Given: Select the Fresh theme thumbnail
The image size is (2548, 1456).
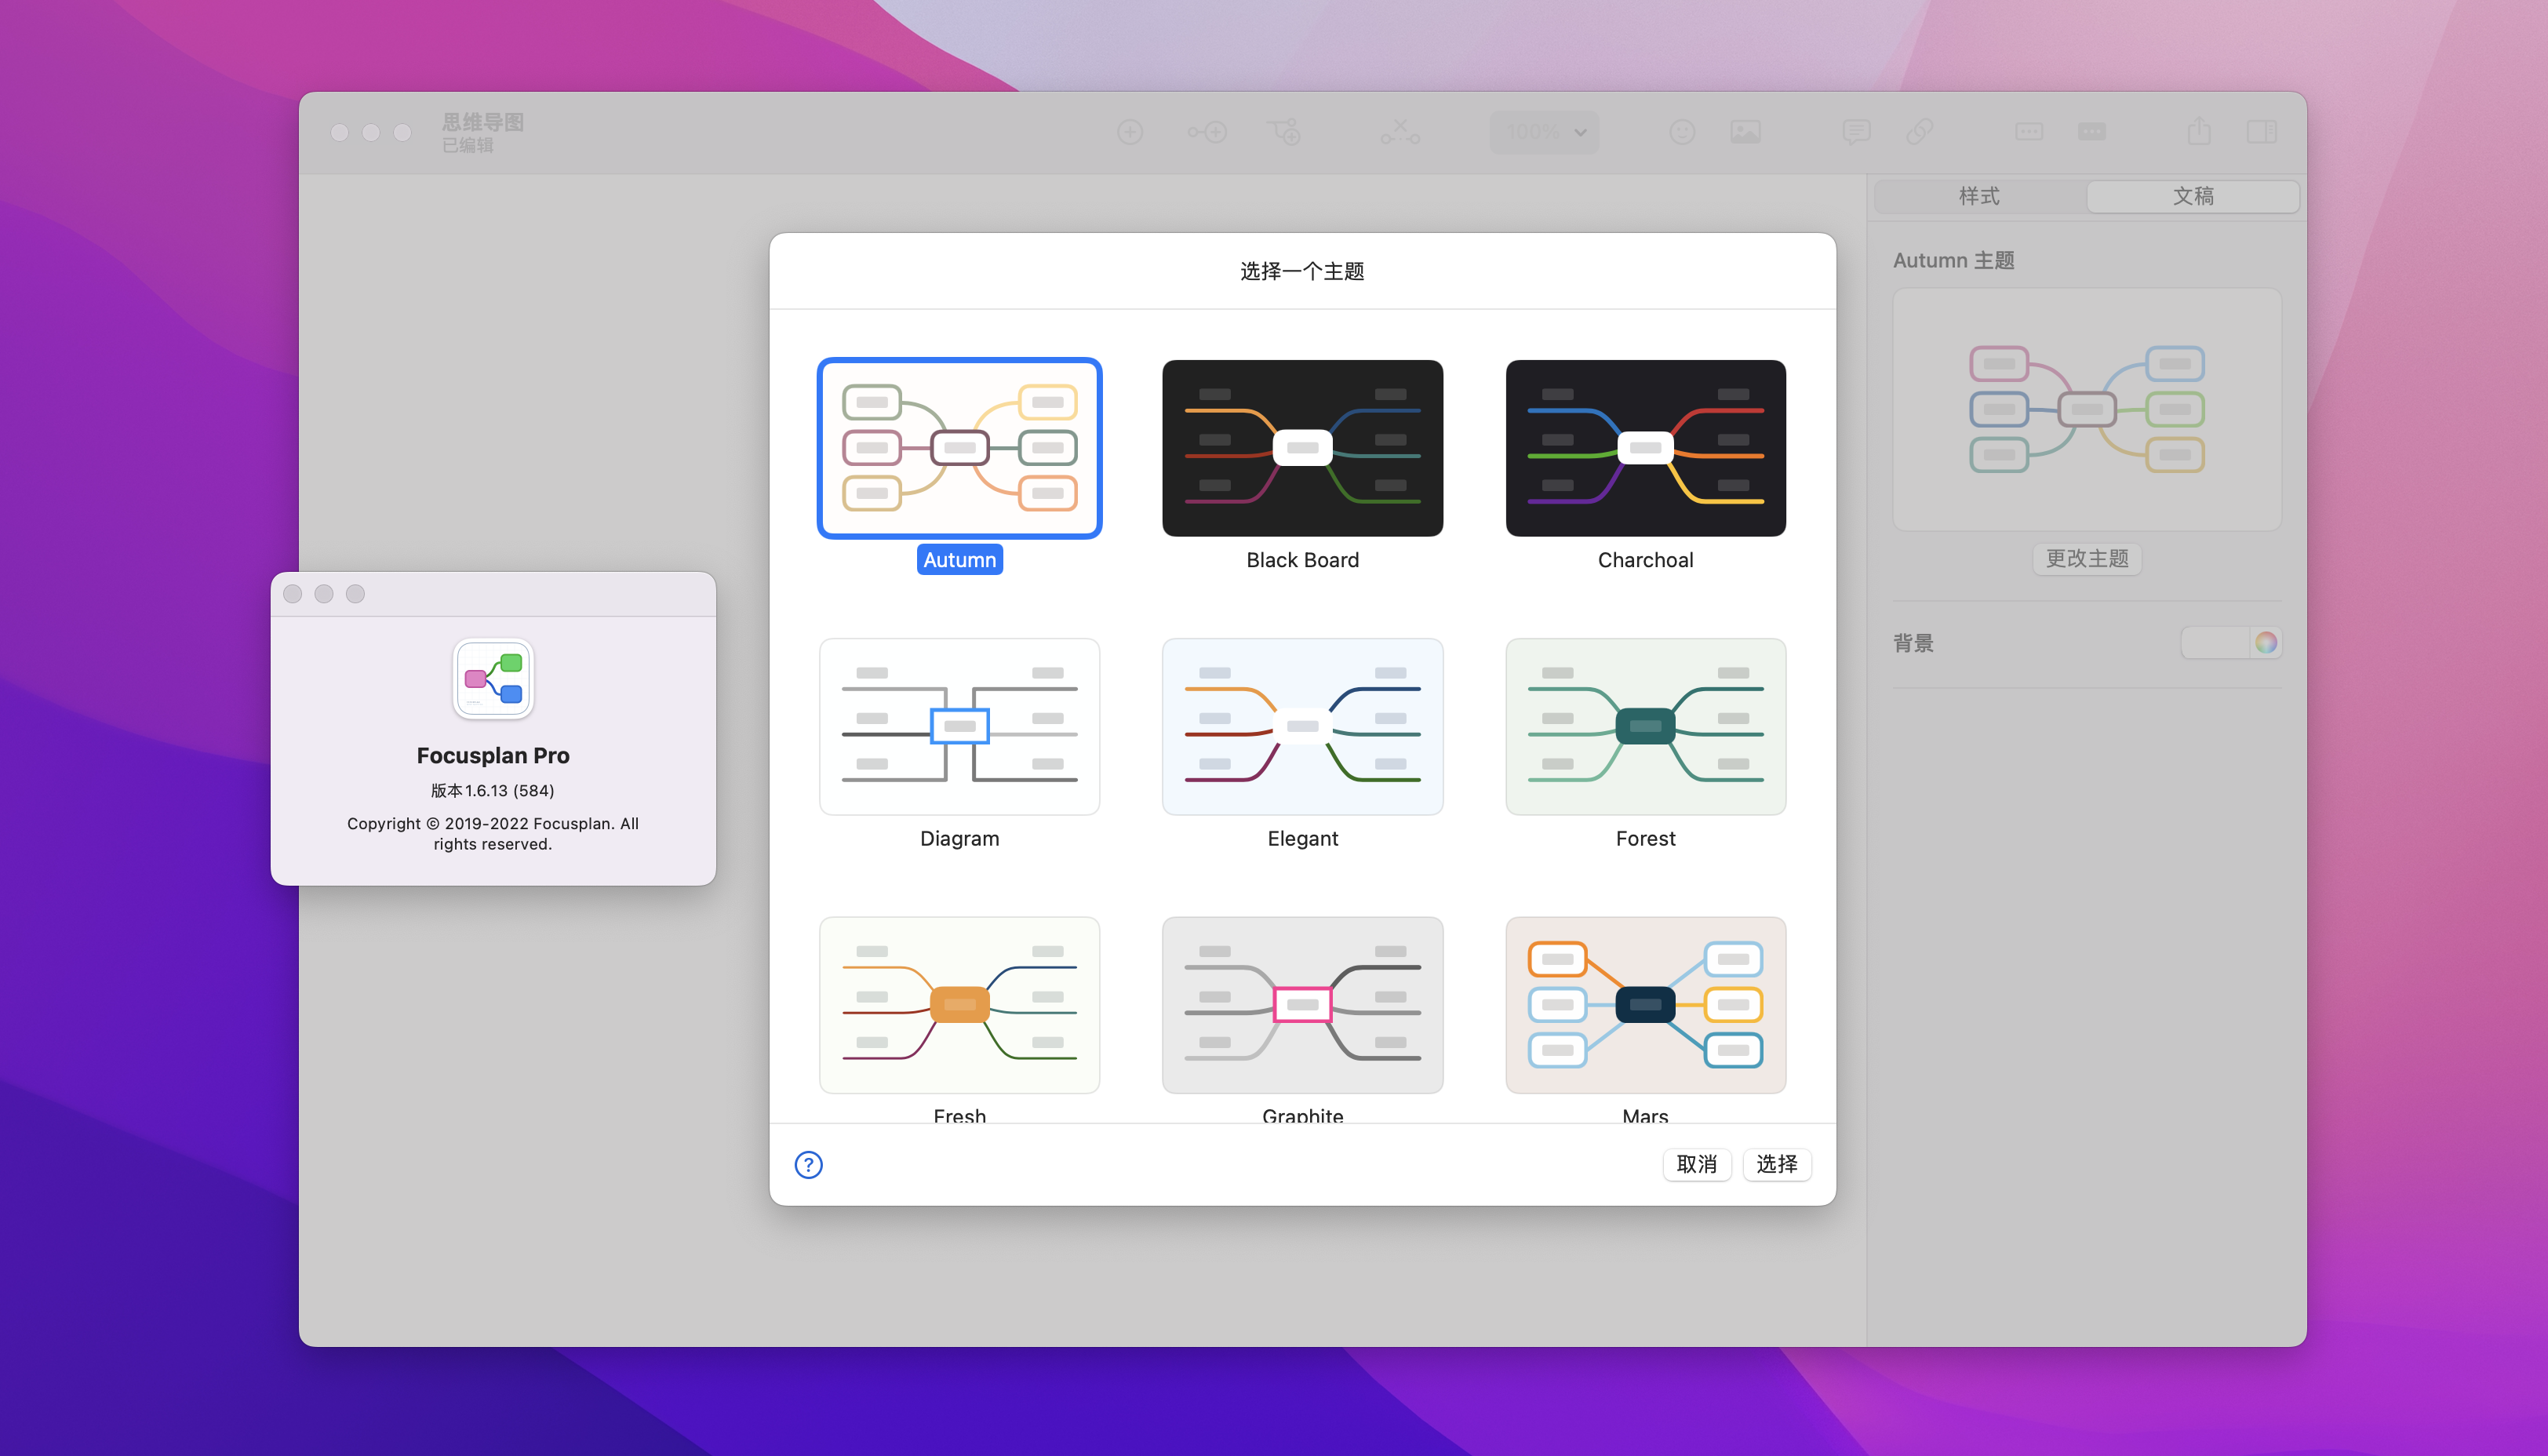Looking at the screenshot, I should 959,1004.
